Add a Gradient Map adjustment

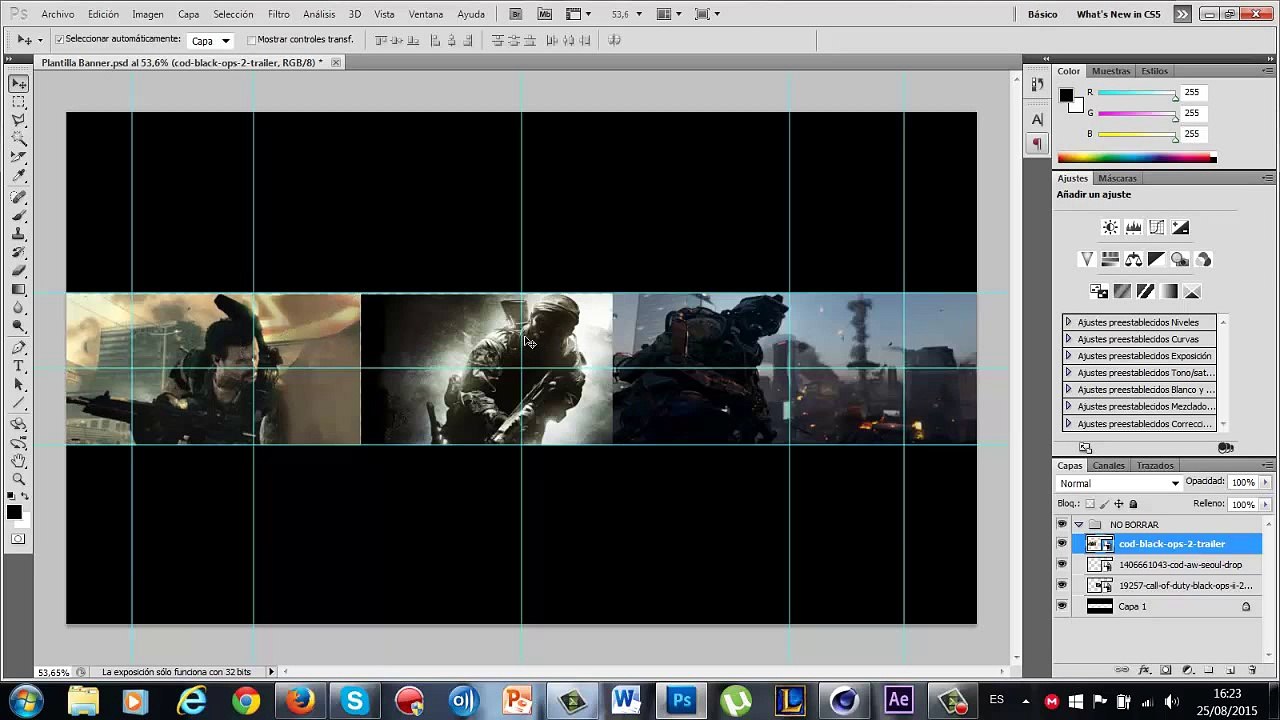(1169, 291)
